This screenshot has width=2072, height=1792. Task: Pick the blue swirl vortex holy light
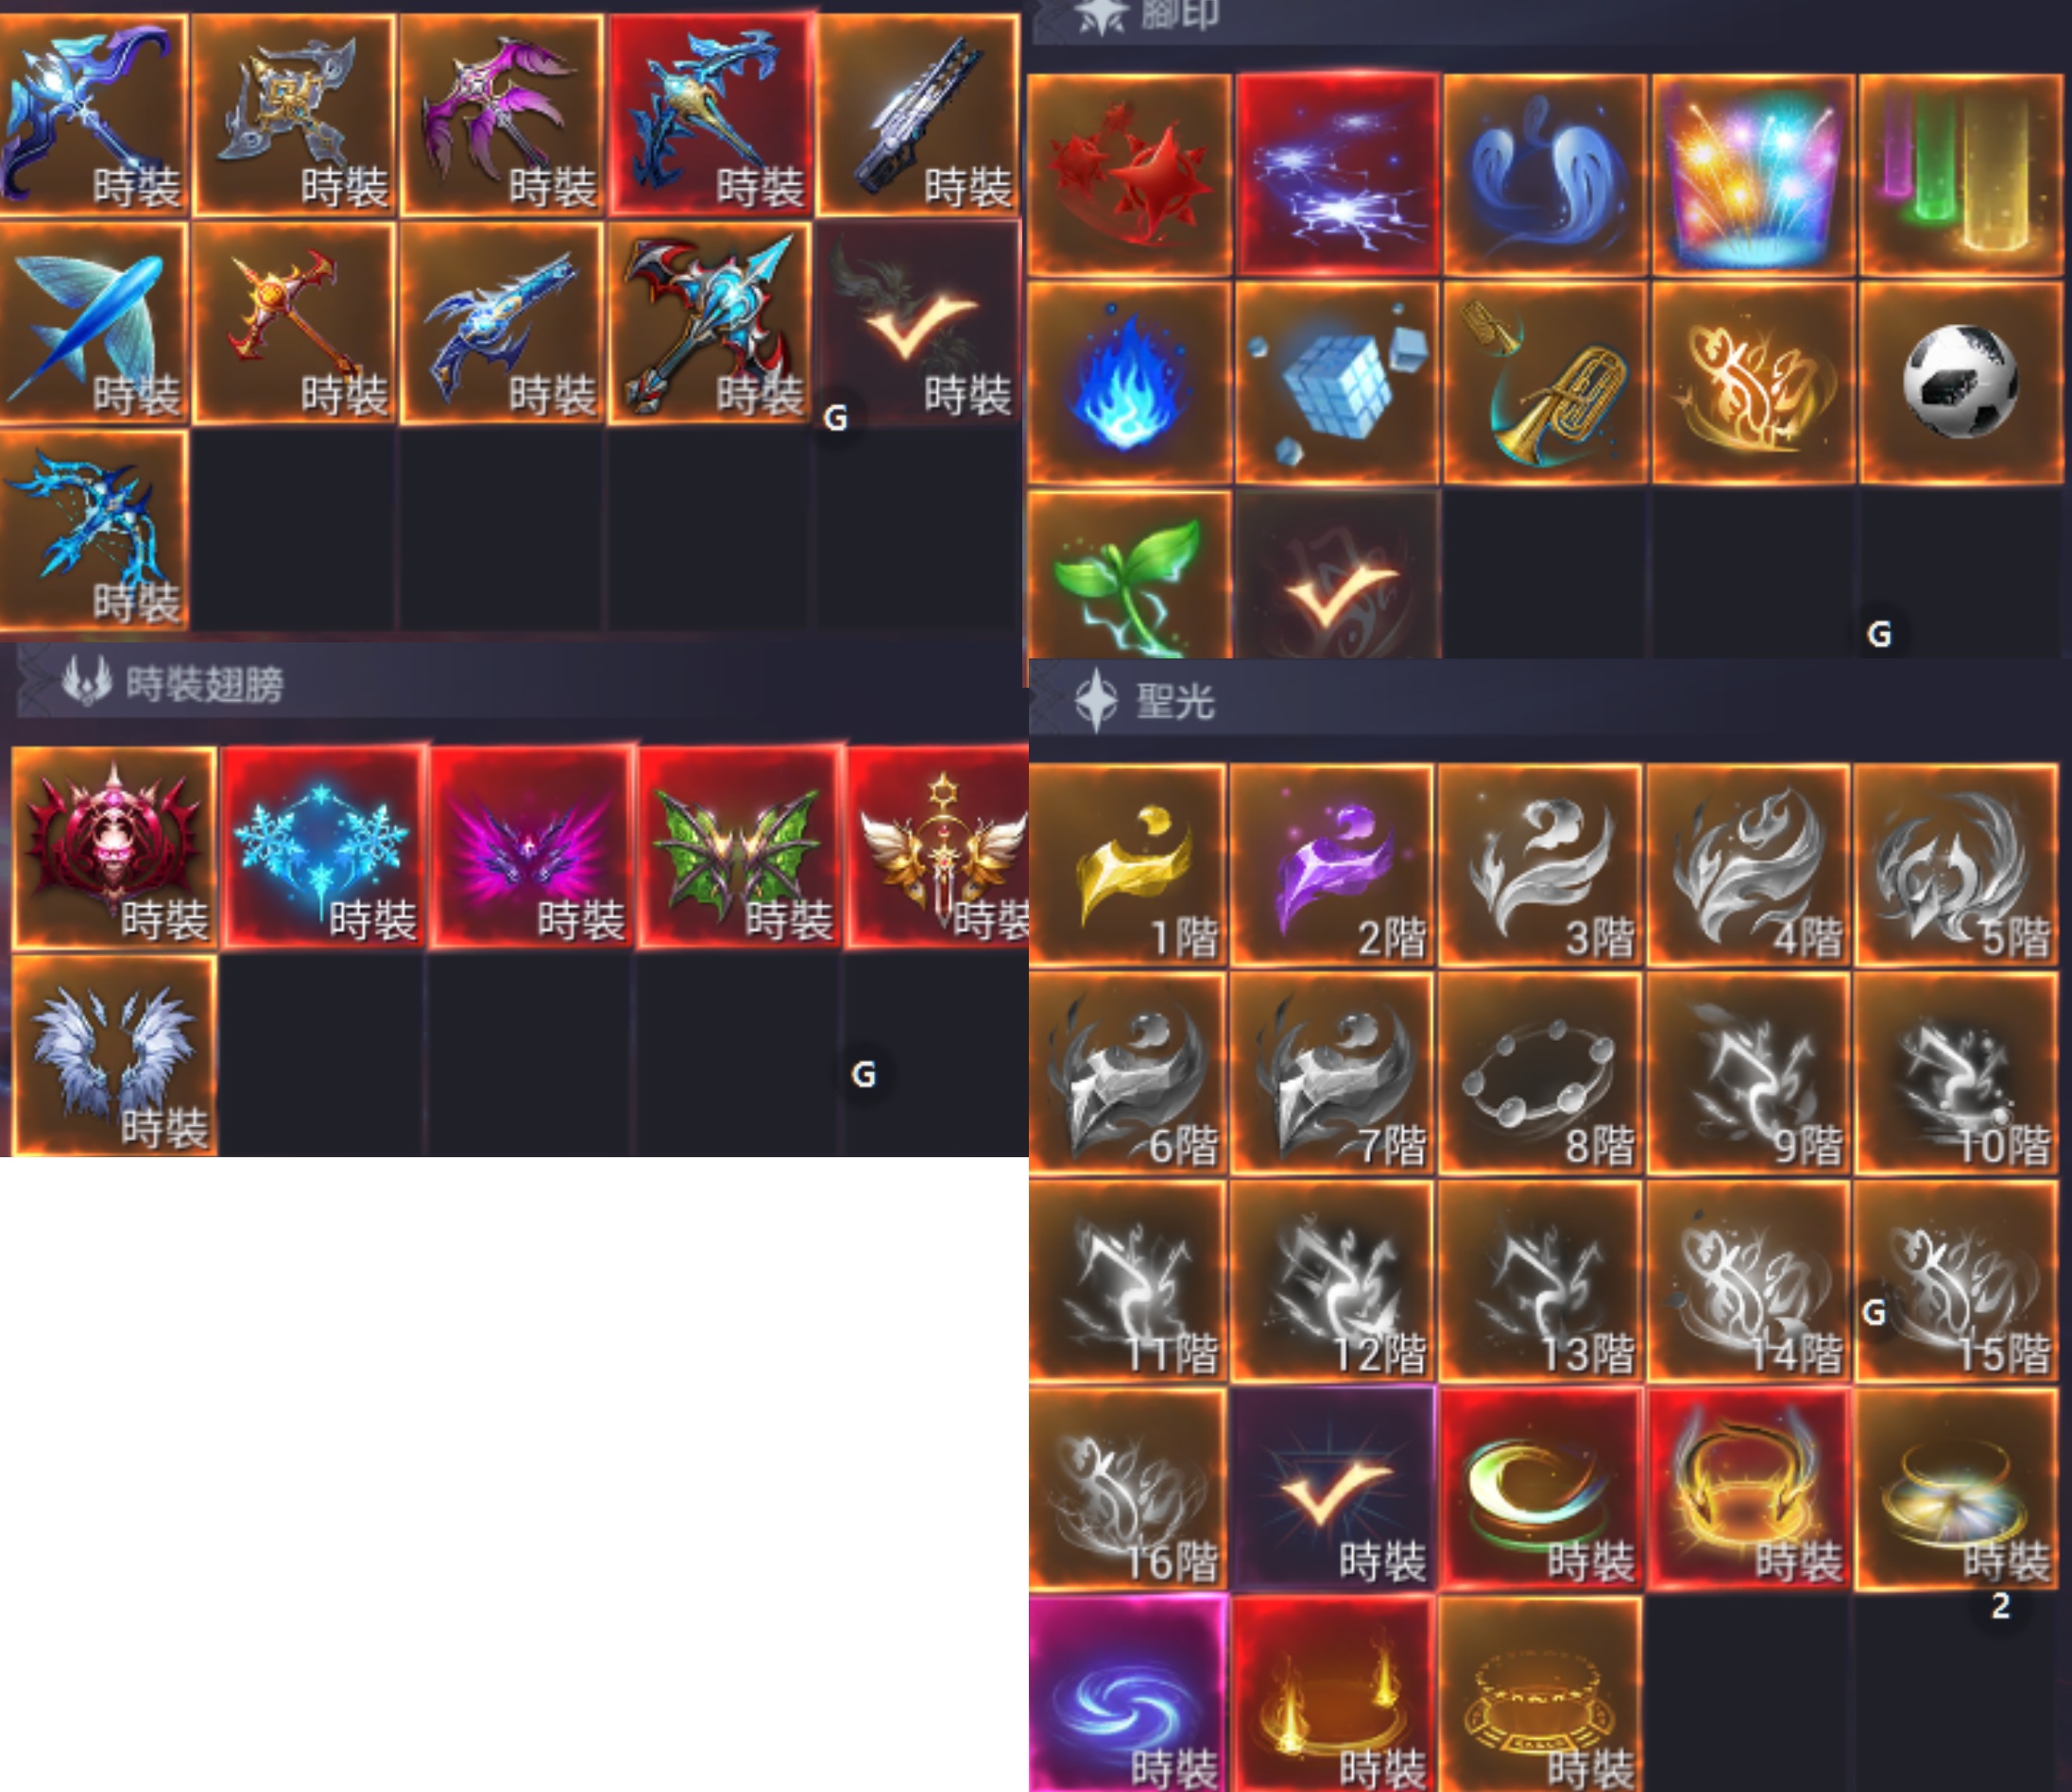(1128, 1694)
